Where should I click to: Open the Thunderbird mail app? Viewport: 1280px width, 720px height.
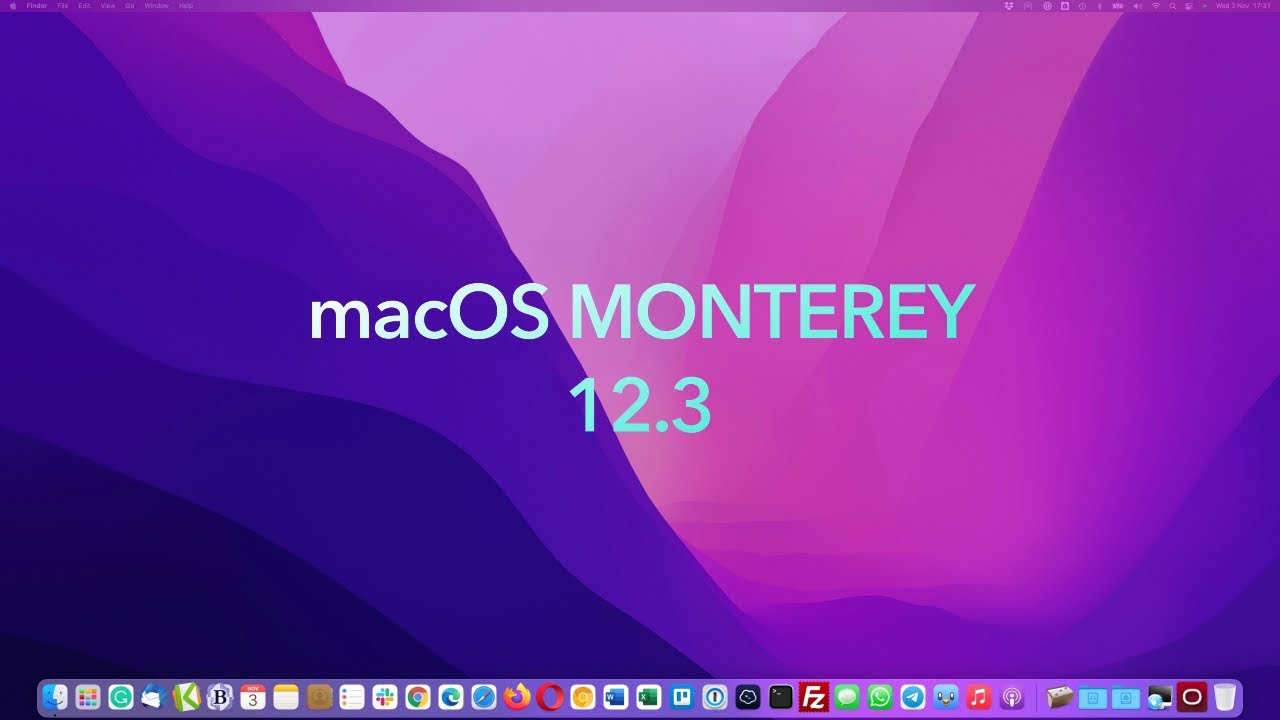[154, 697]
